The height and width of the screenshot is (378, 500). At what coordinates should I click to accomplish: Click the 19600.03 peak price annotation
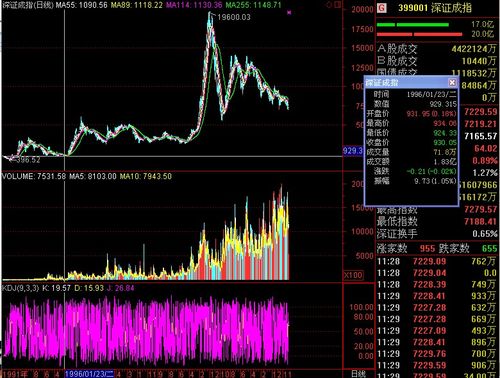(234, 17)
